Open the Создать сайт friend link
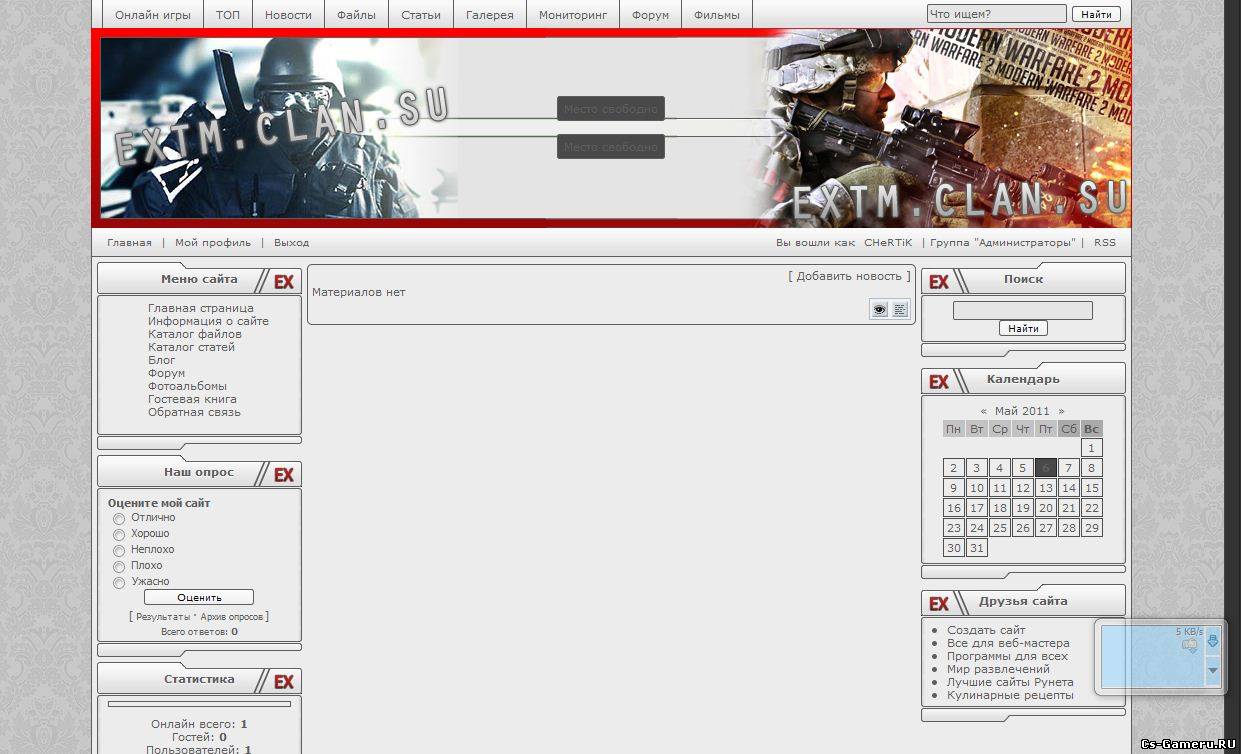 tap(986, 630)
